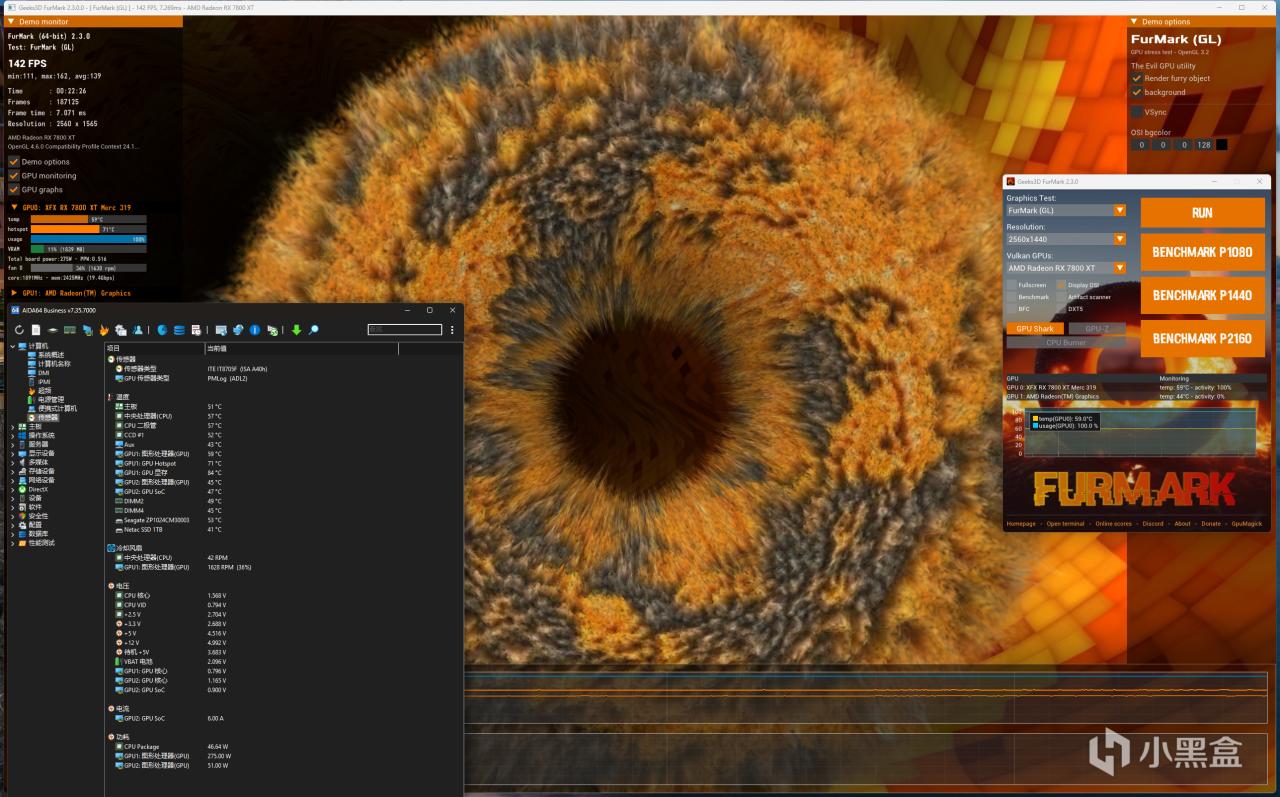Screen dimensions: 1280x797
Task: Open the Online scores link
Action: pos(1113,524)
